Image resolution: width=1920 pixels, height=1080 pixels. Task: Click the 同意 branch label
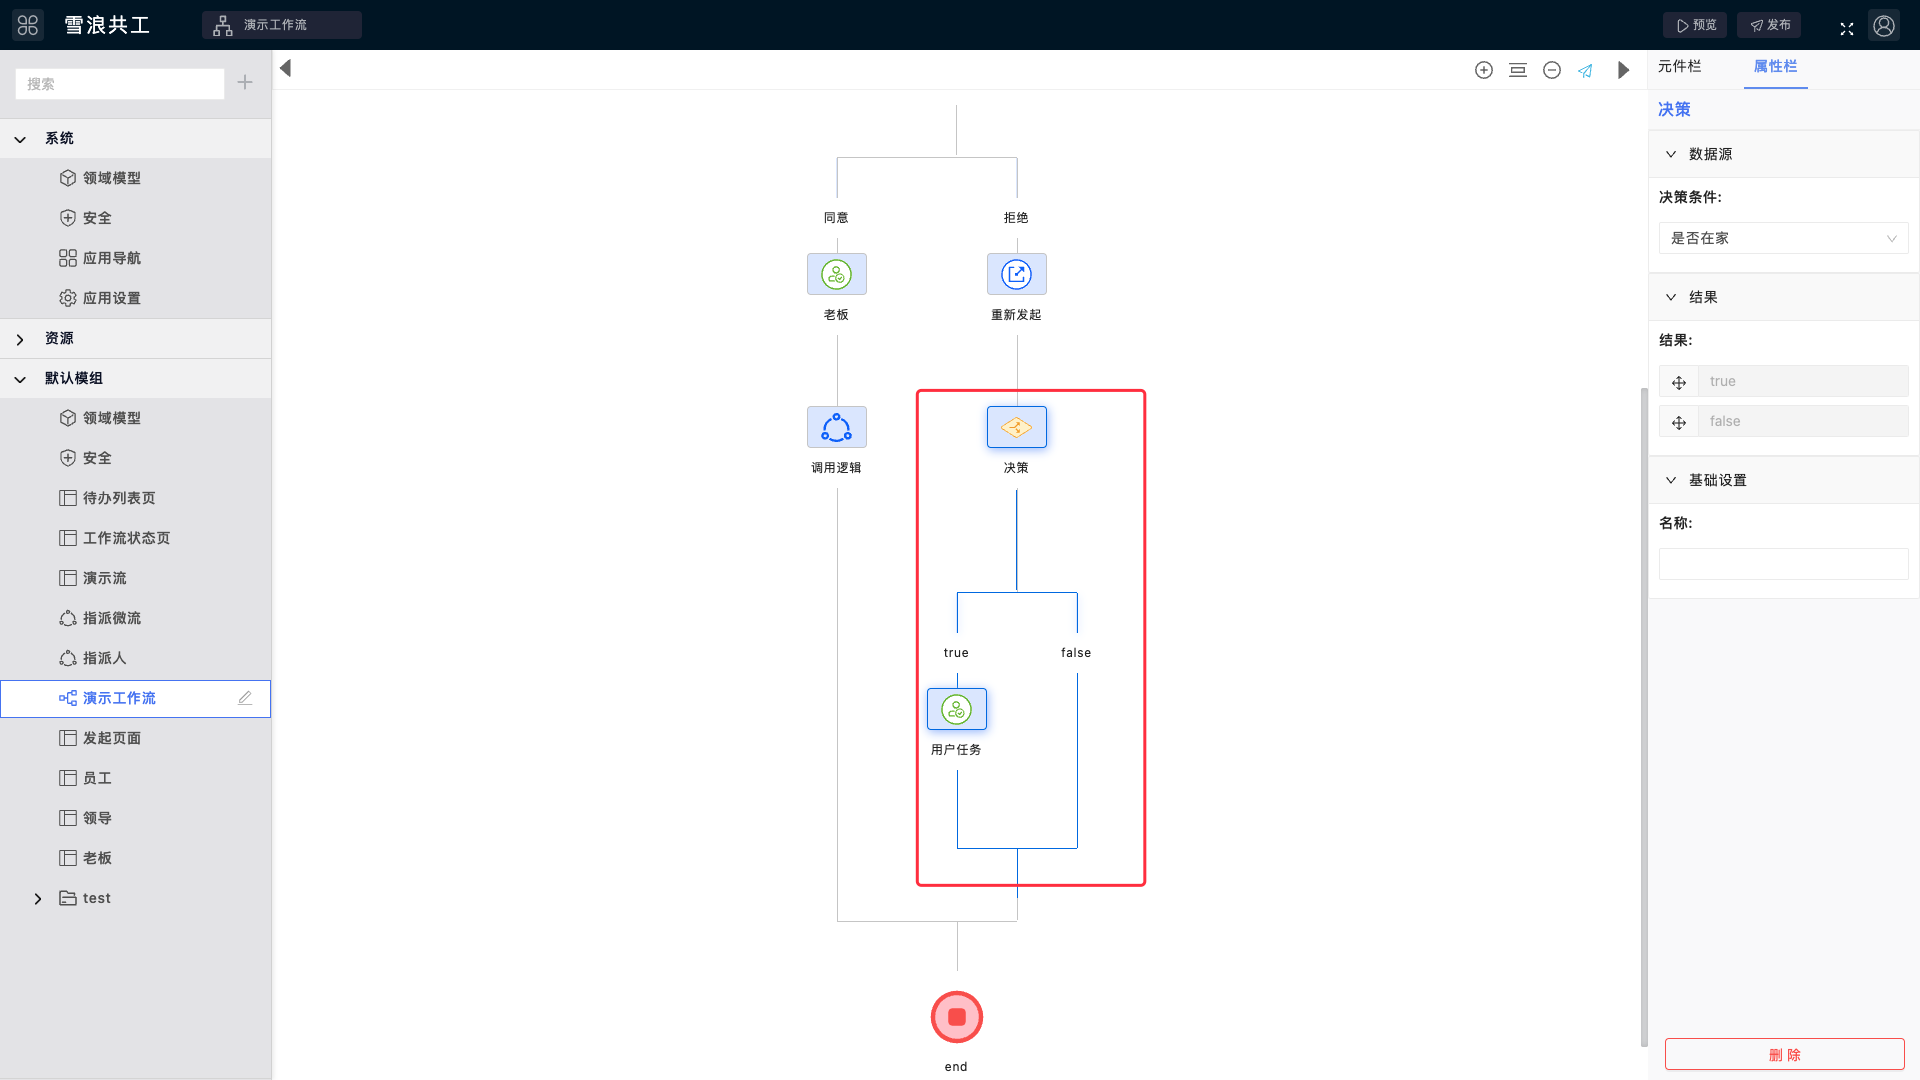coord(836,217)
